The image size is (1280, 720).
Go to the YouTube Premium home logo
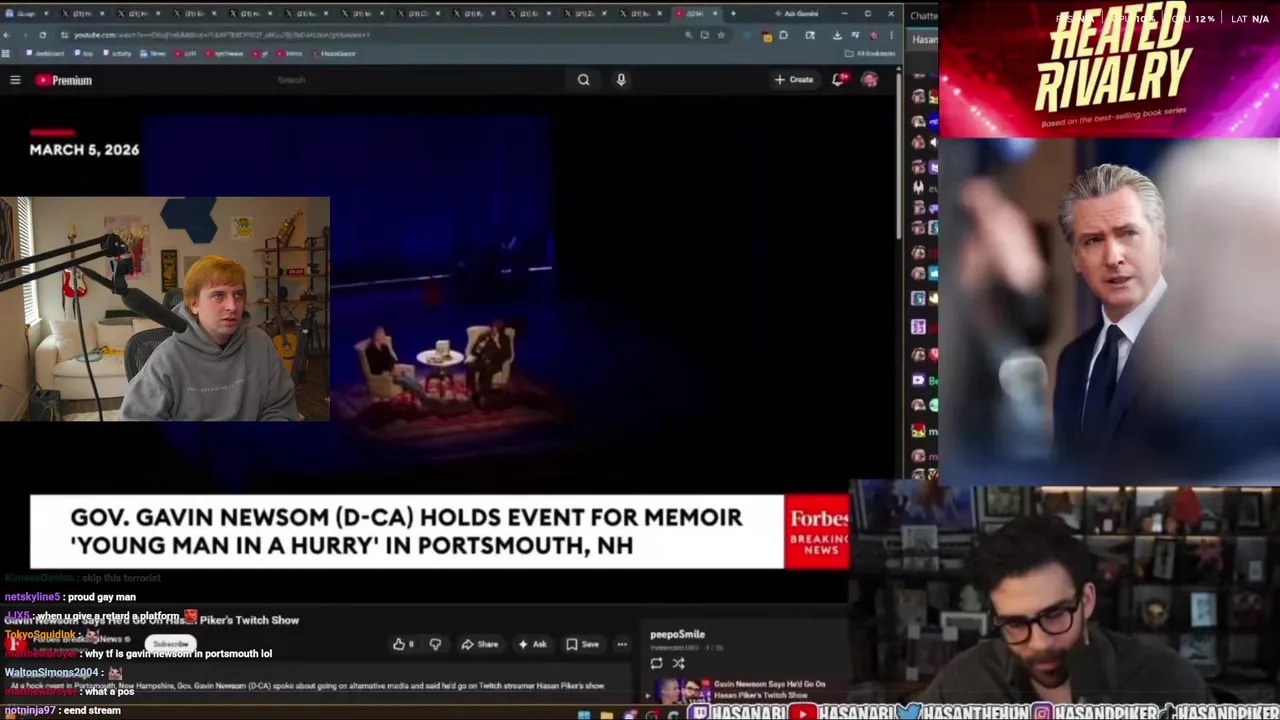coord(64,80)
